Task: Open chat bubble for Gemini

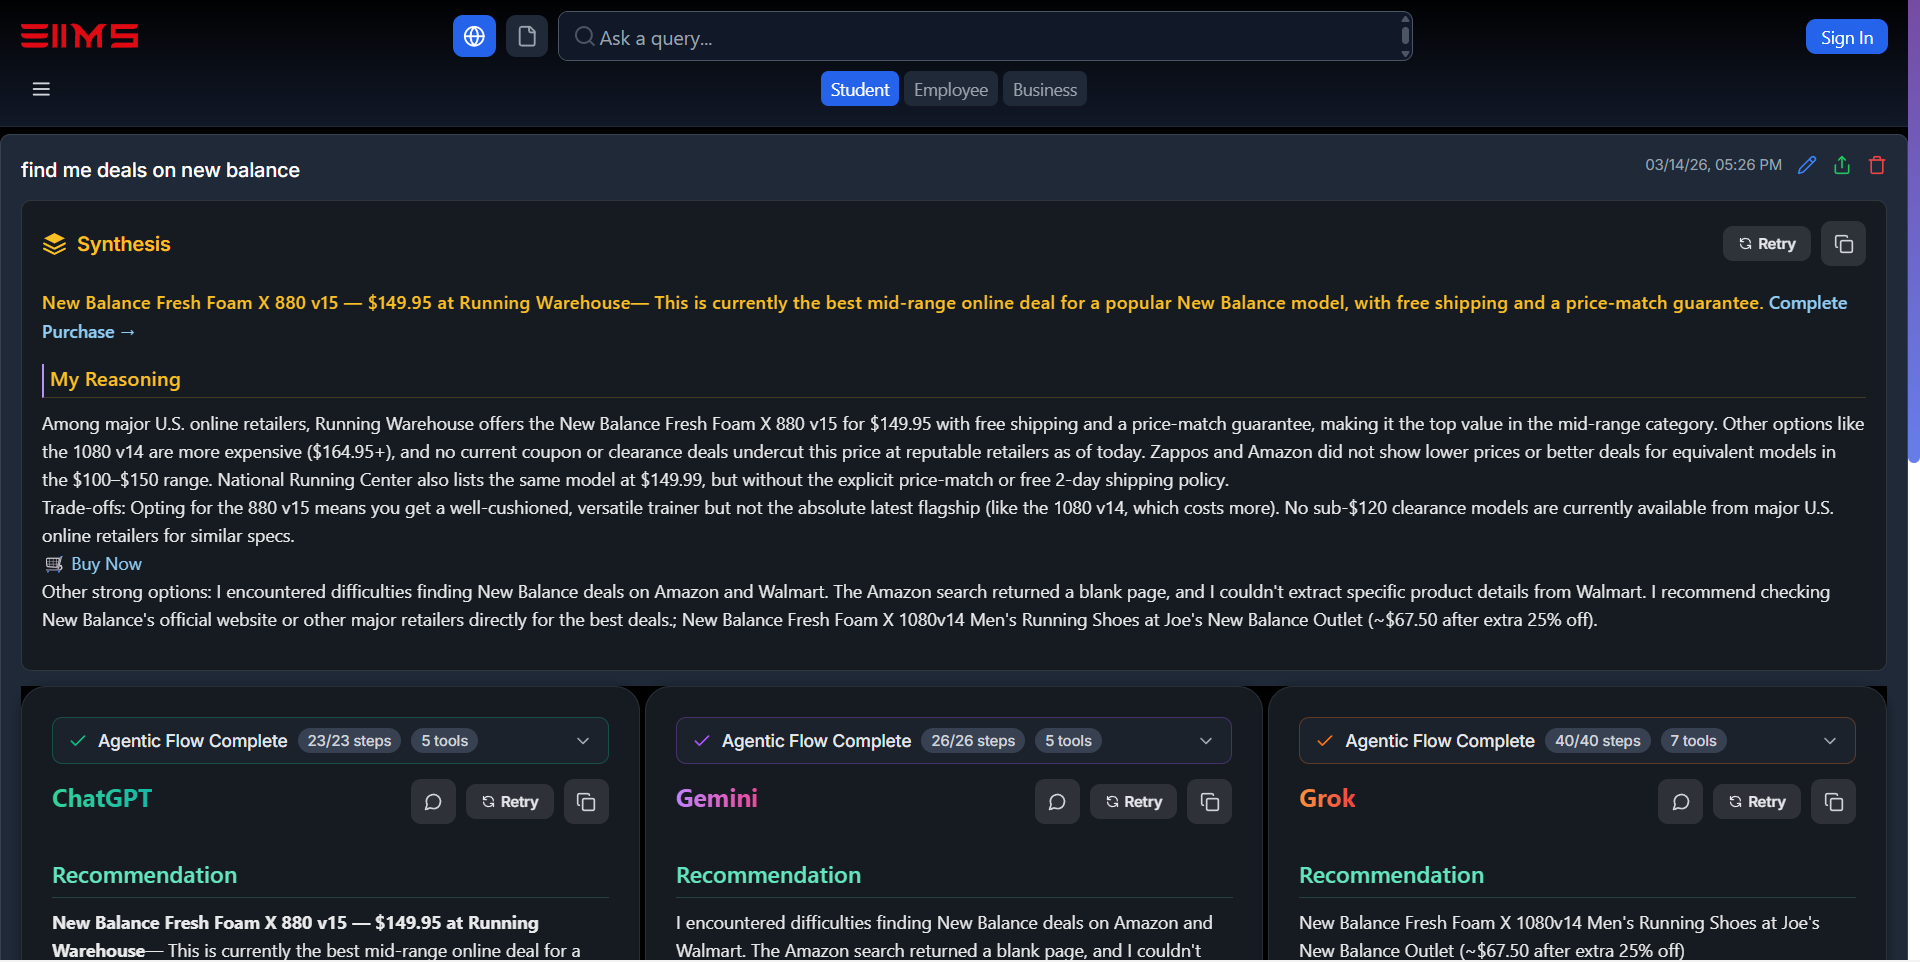Action: (x=1057, y=802)
